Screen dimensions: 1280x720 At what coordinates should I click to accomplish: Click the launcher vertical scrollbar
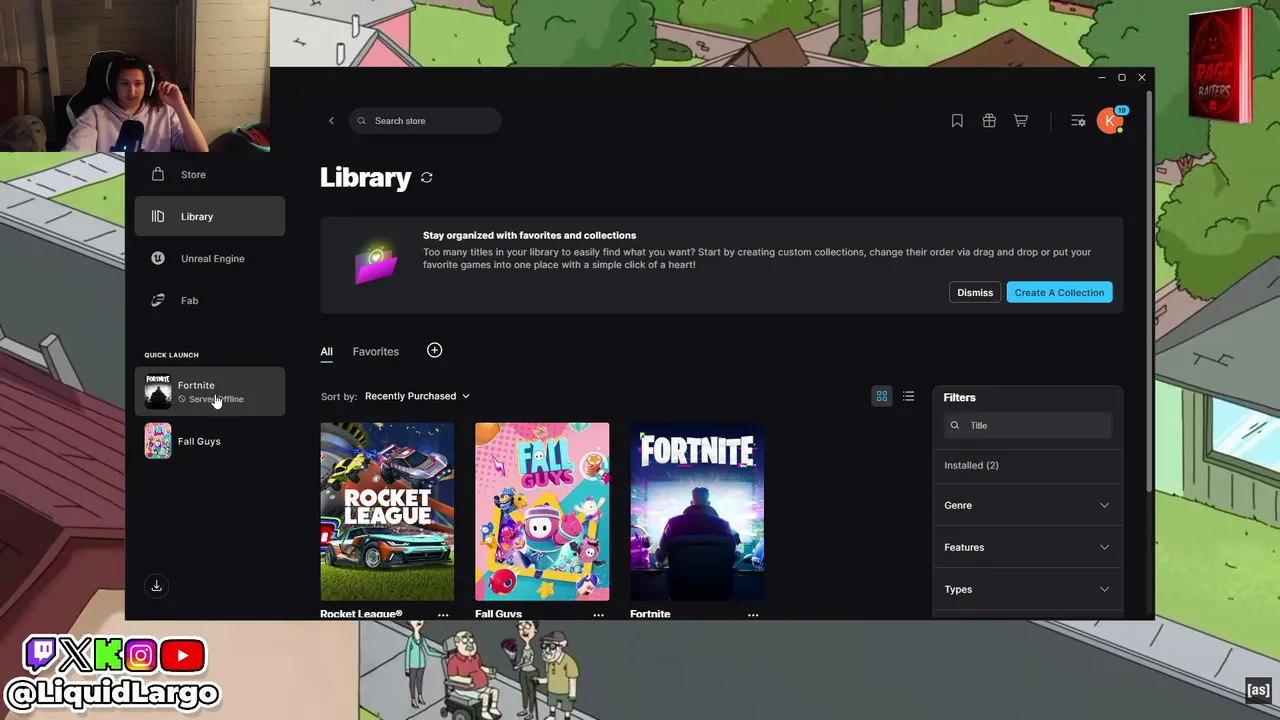1150,290
